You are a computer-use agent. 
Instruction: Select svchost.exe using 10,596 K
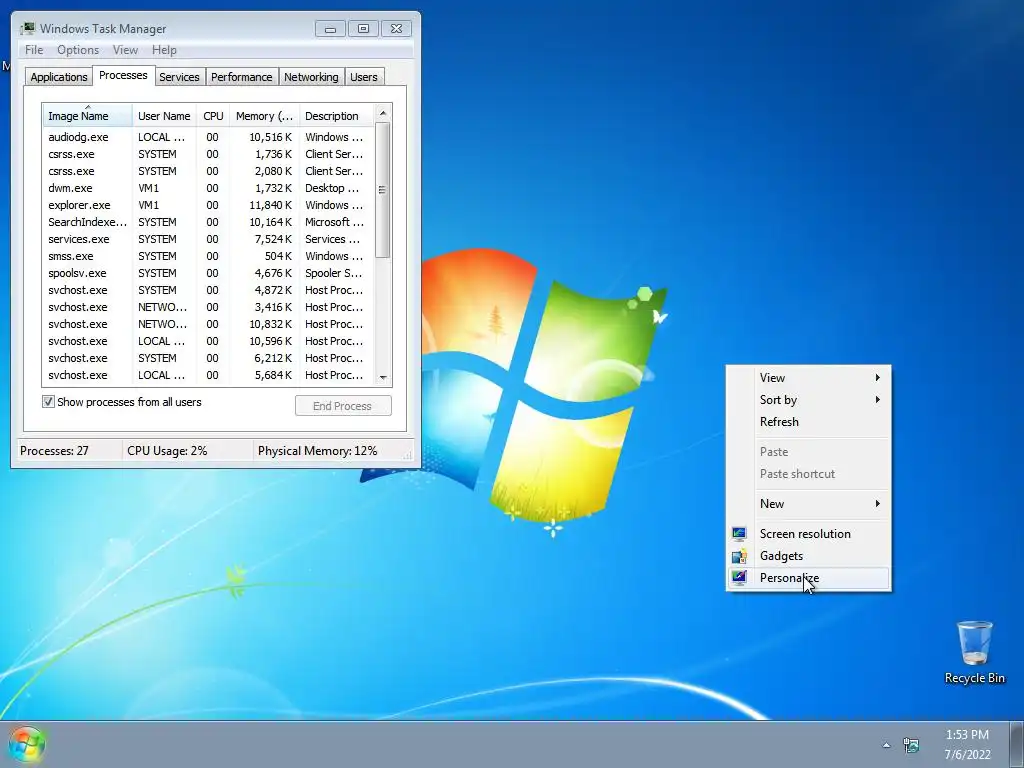pyautogui.click(x=208, y=341)
